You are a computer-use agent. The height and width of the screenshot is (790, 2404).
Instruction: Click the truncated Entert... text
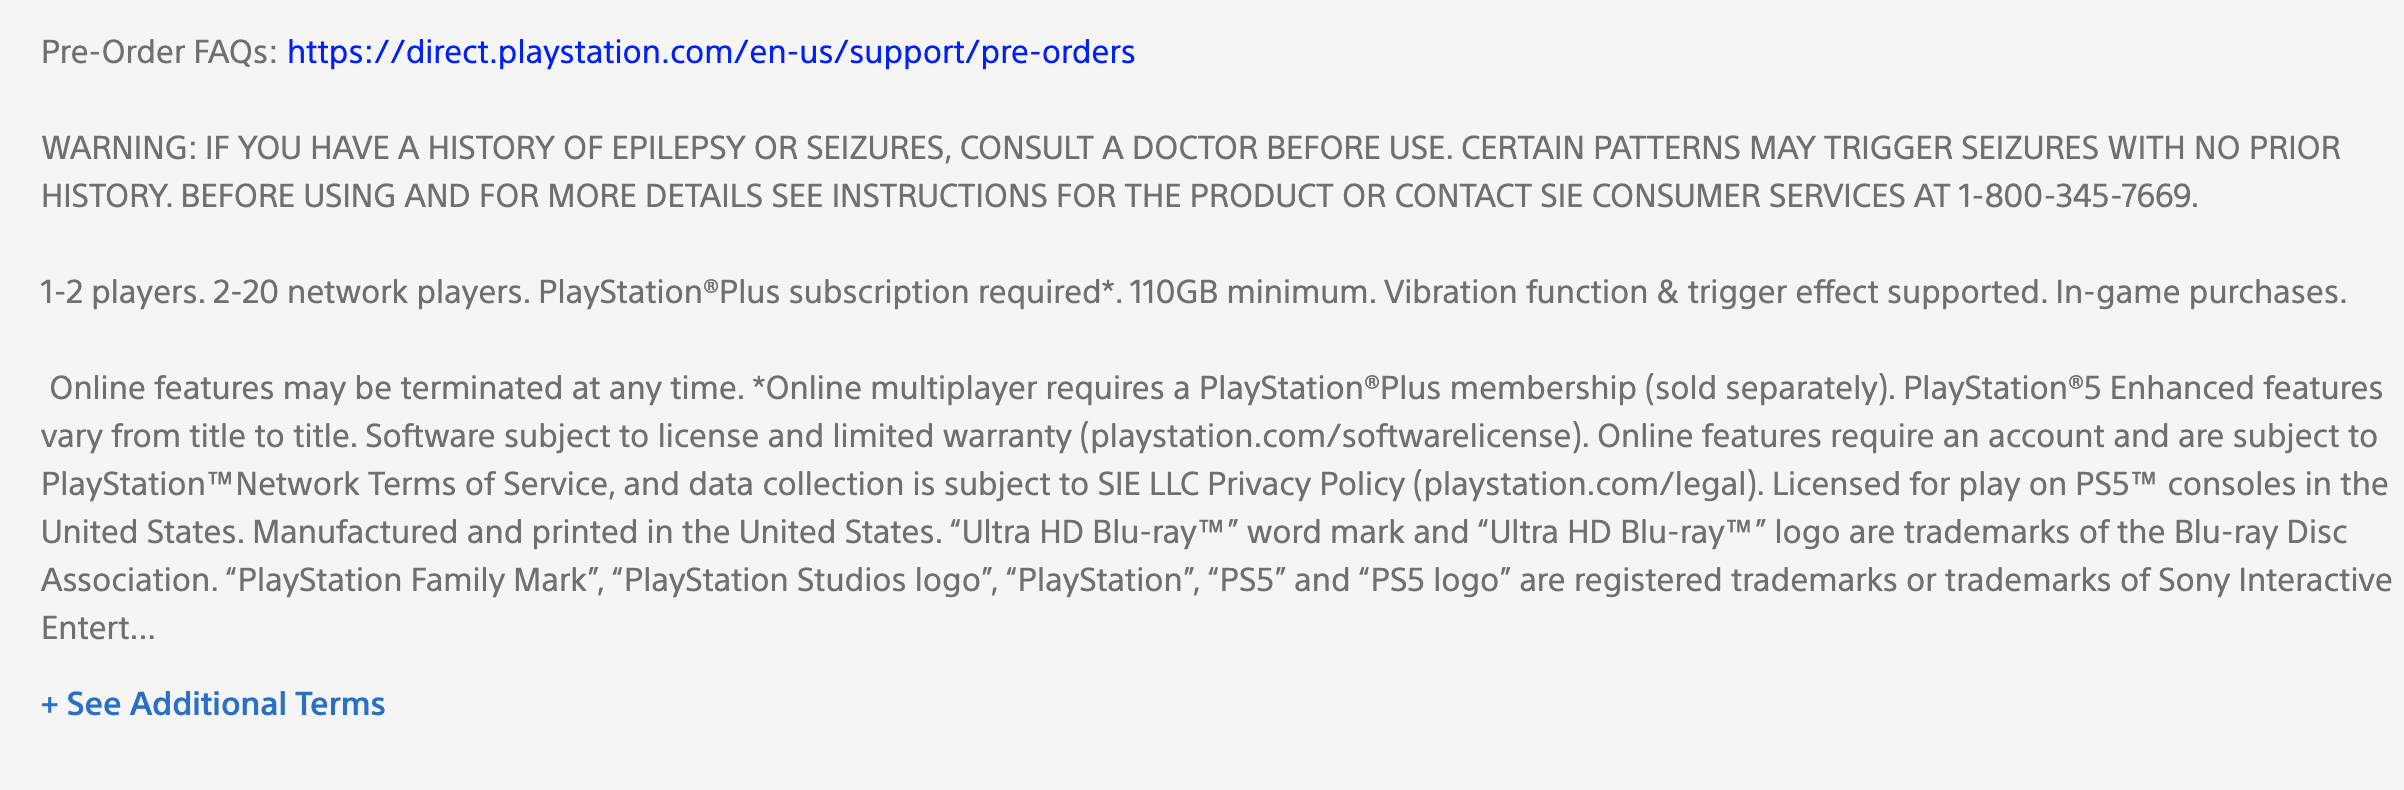coord(98,628)
